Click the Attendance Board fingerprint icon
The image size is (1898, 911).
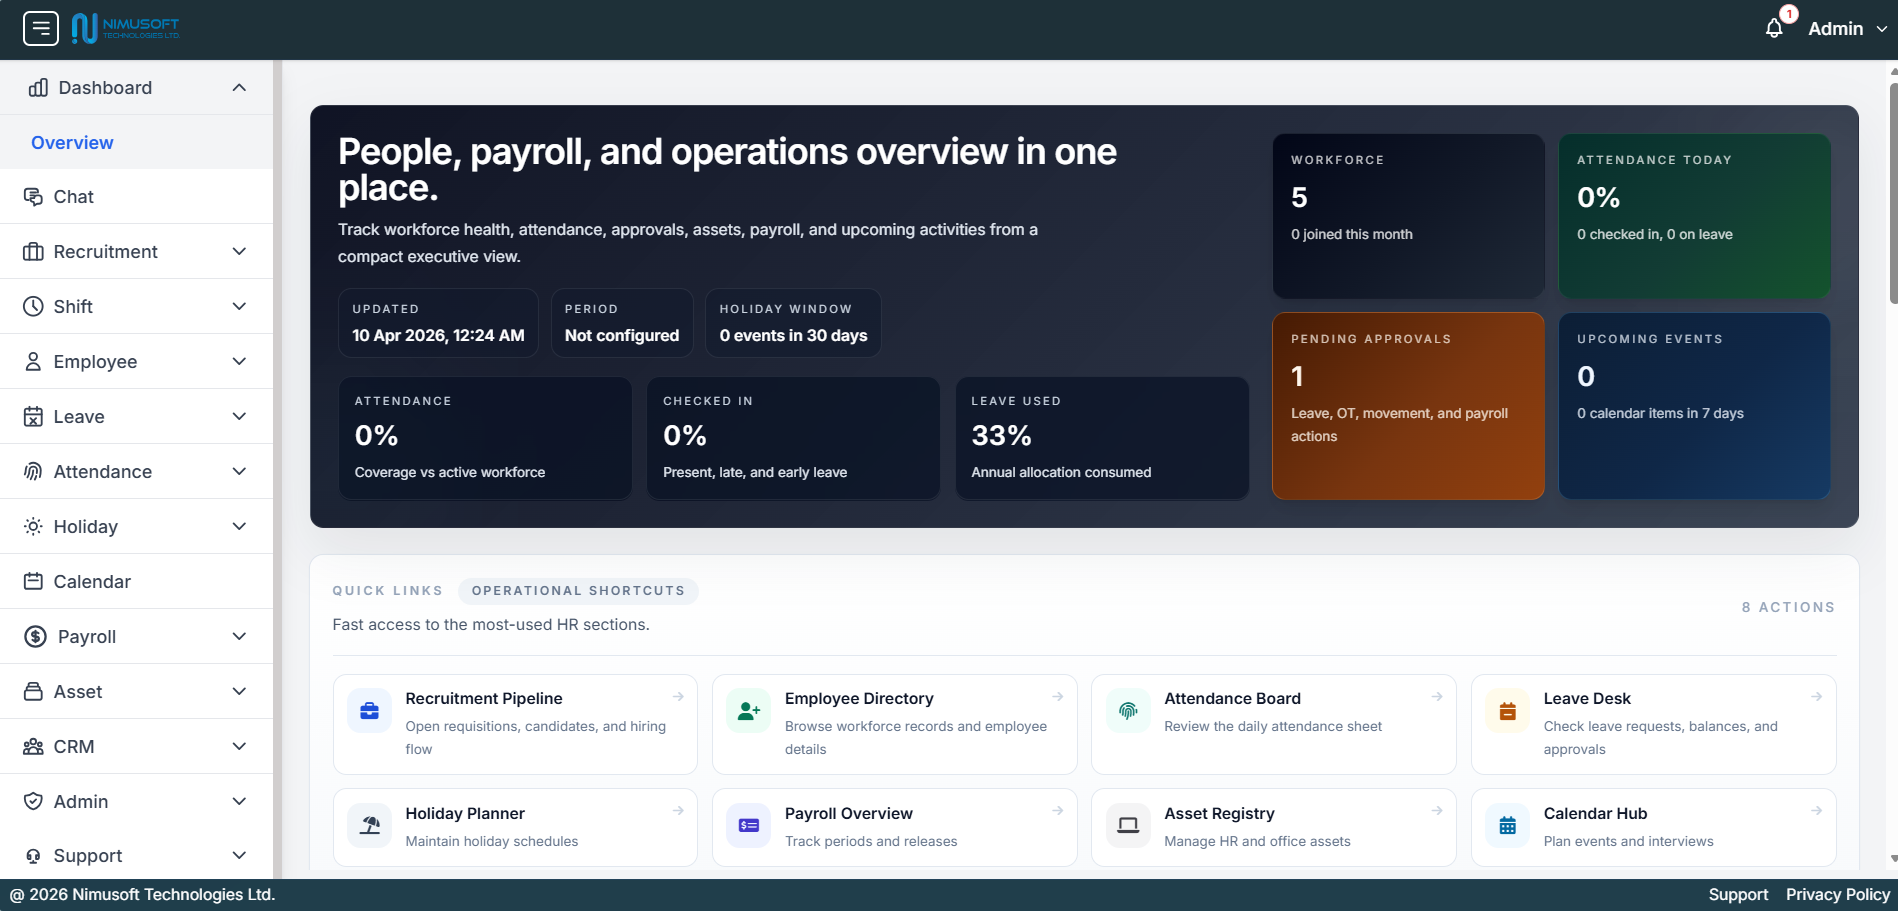point(1128,710)
